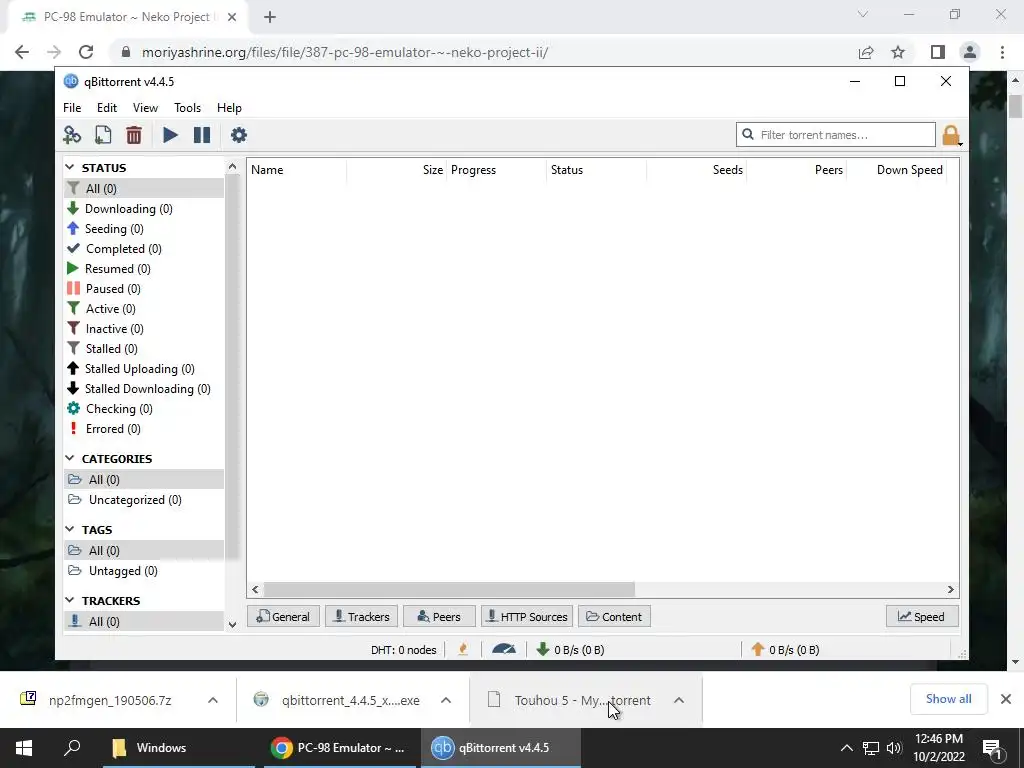Switch to the General tab
This screenshot has width=1024, height=768.
(x=283, y=616)
